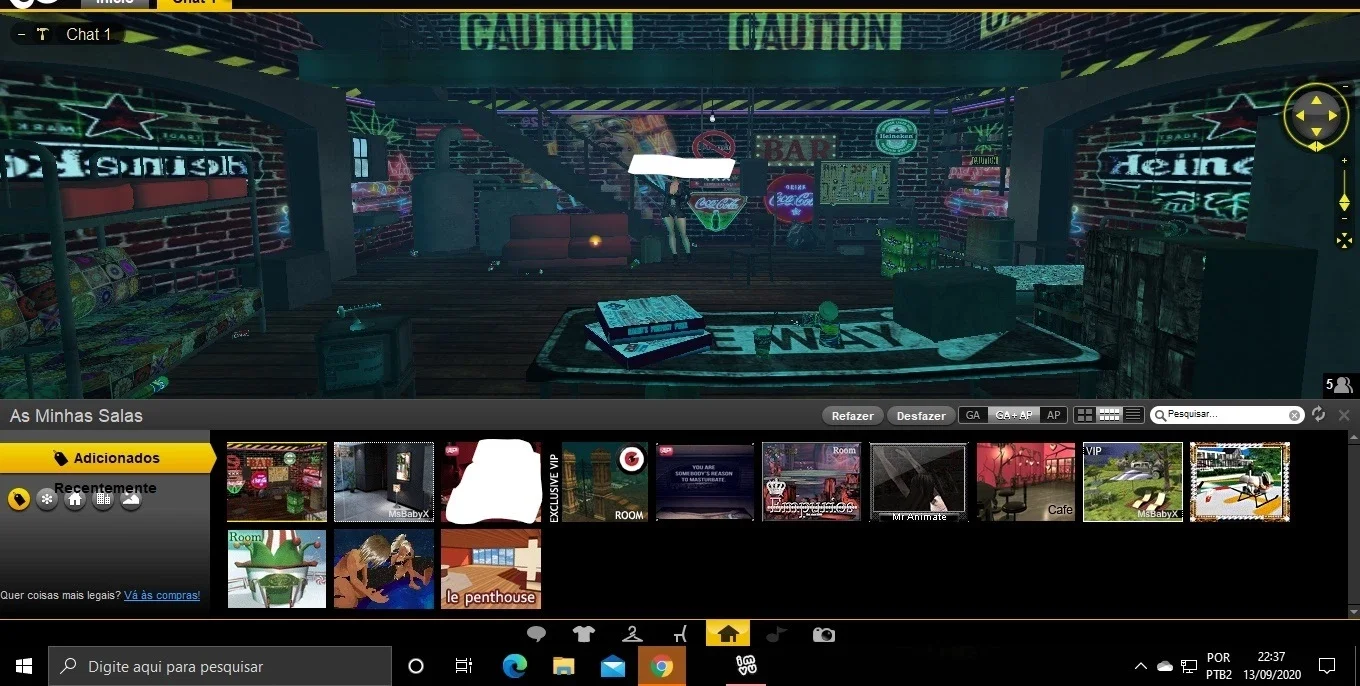Switch to large thumbnail grid view
1360x686 pixels.
pyautogui.click(x=1085, y=415)
